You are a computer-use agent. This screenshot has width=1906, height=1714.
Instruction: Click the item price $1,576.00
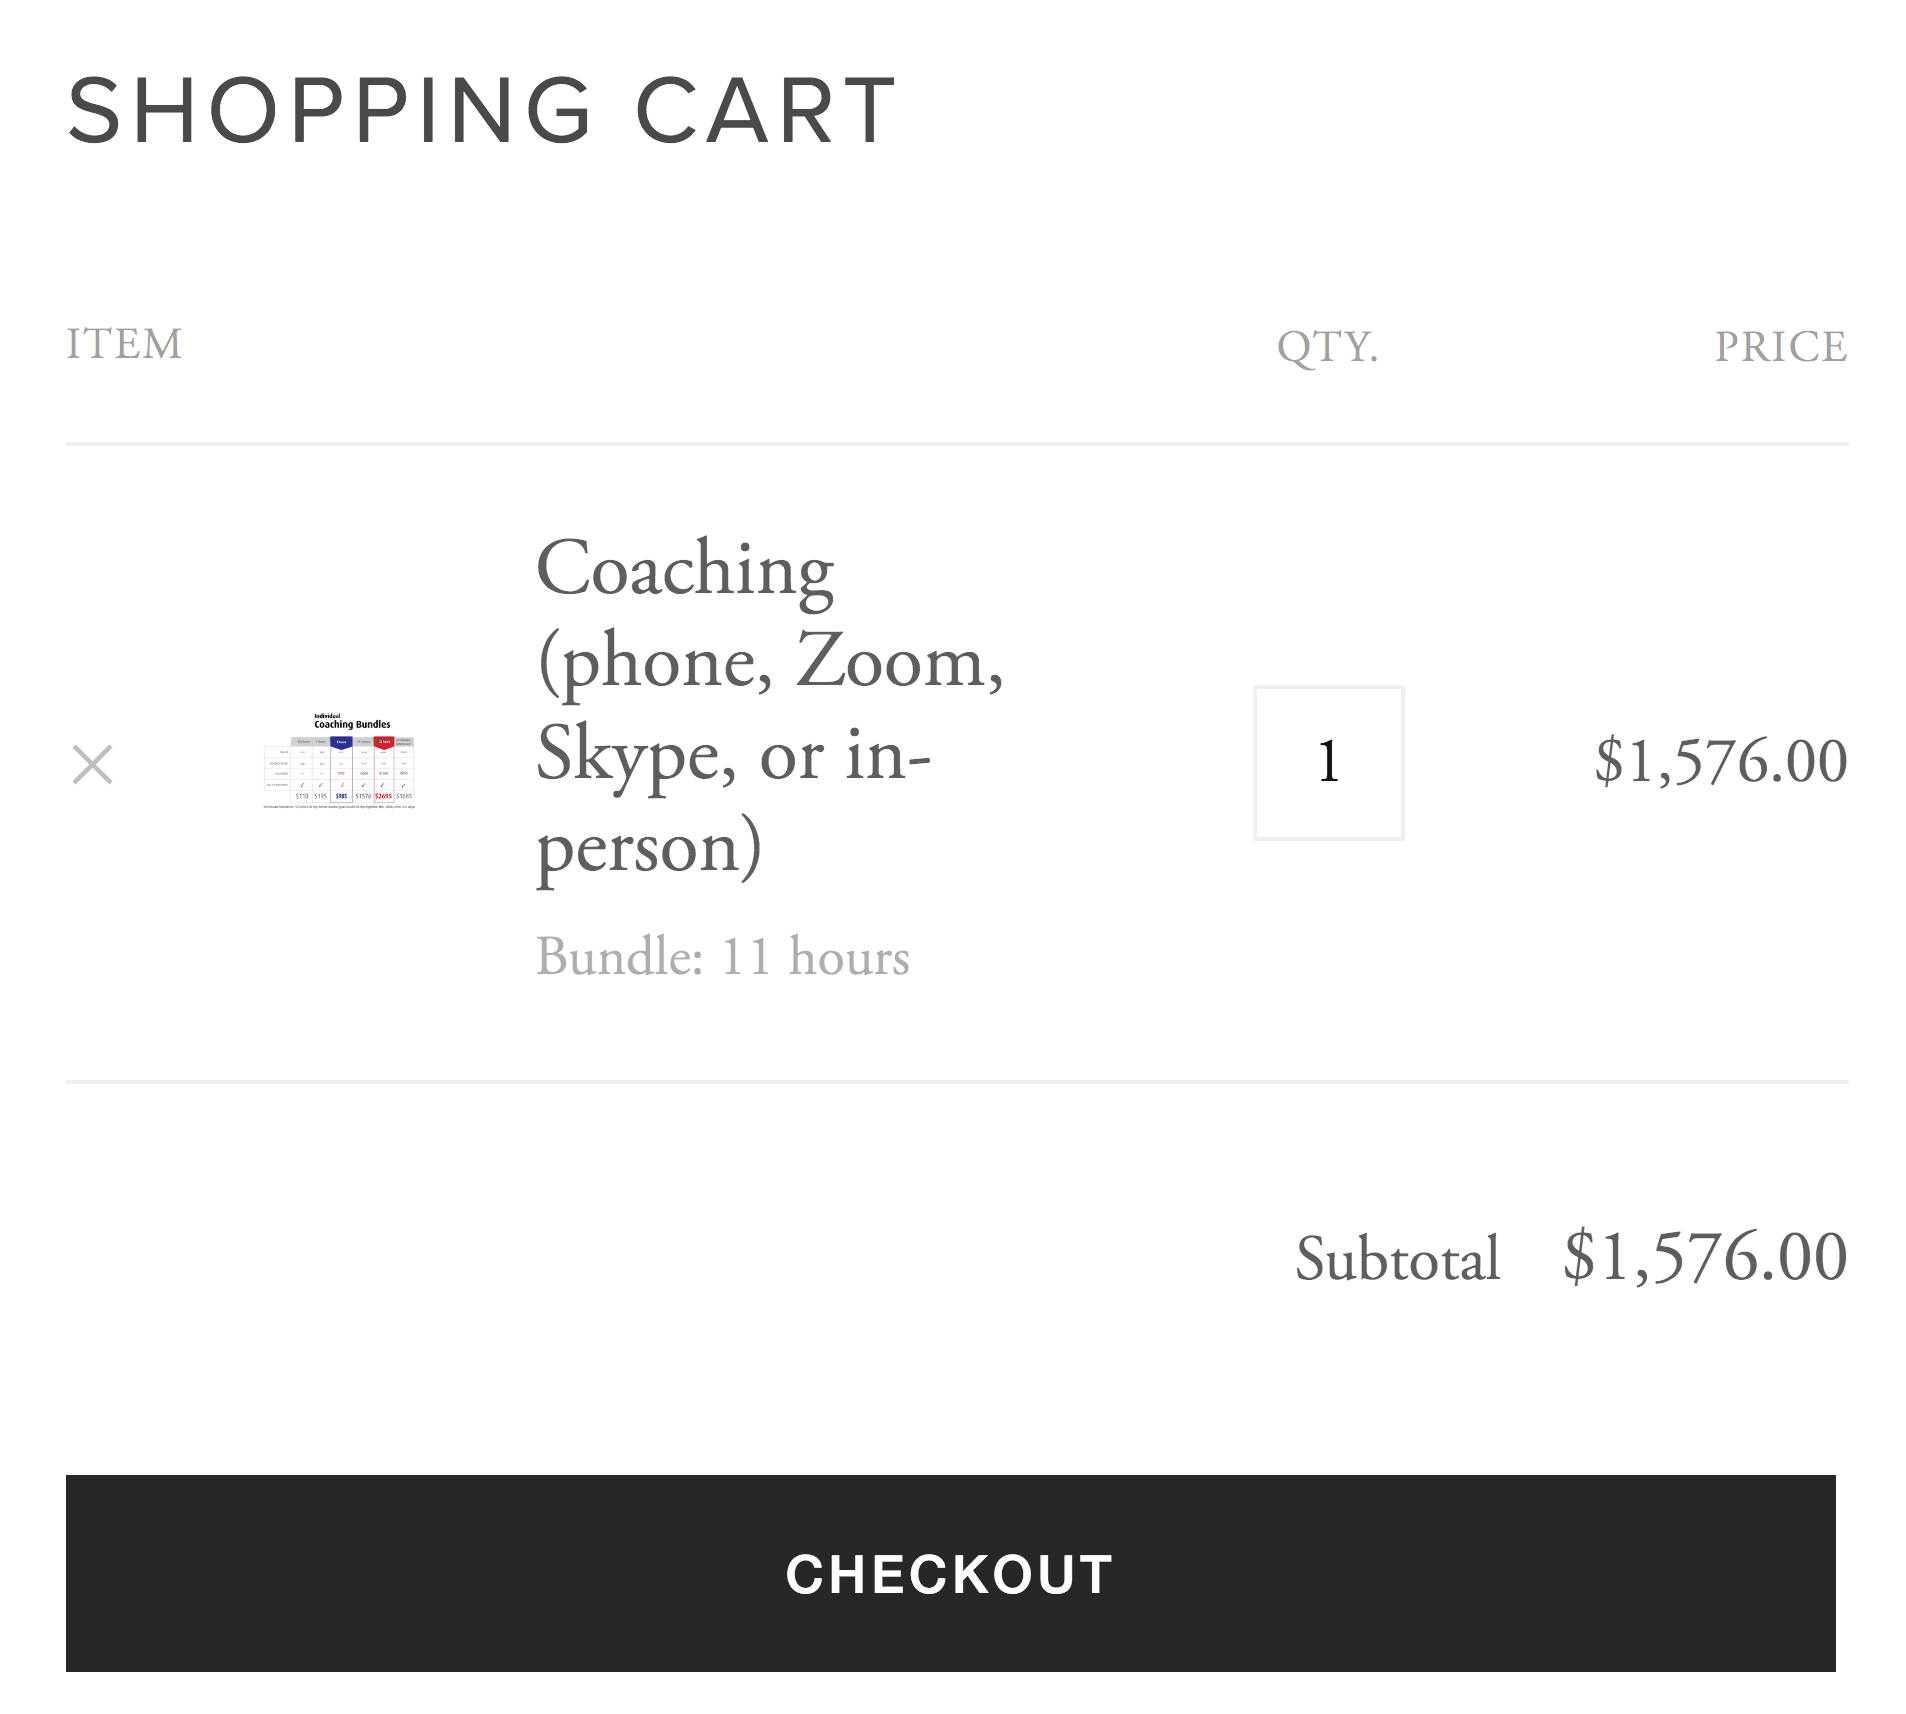point(1721,761)
